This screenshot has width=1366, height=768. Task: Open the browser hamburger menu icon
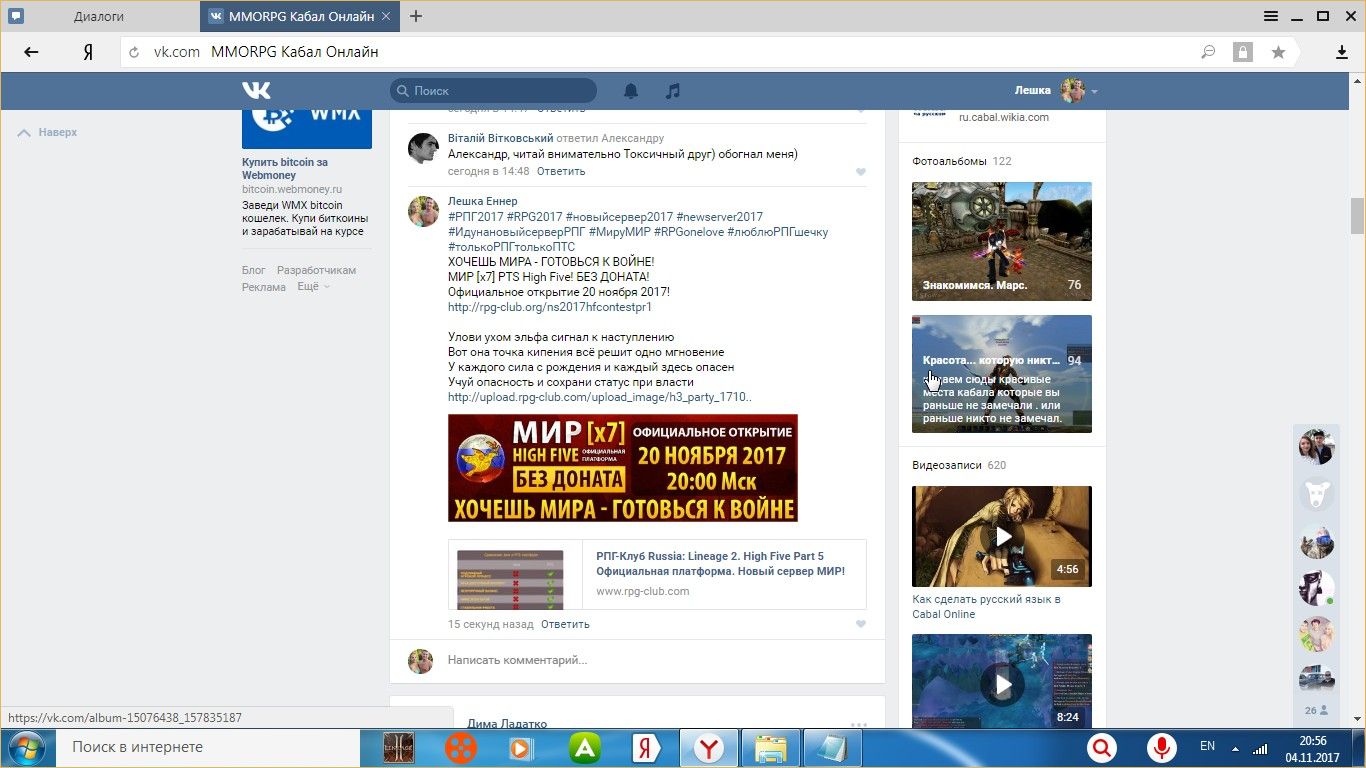(1271, 16)
